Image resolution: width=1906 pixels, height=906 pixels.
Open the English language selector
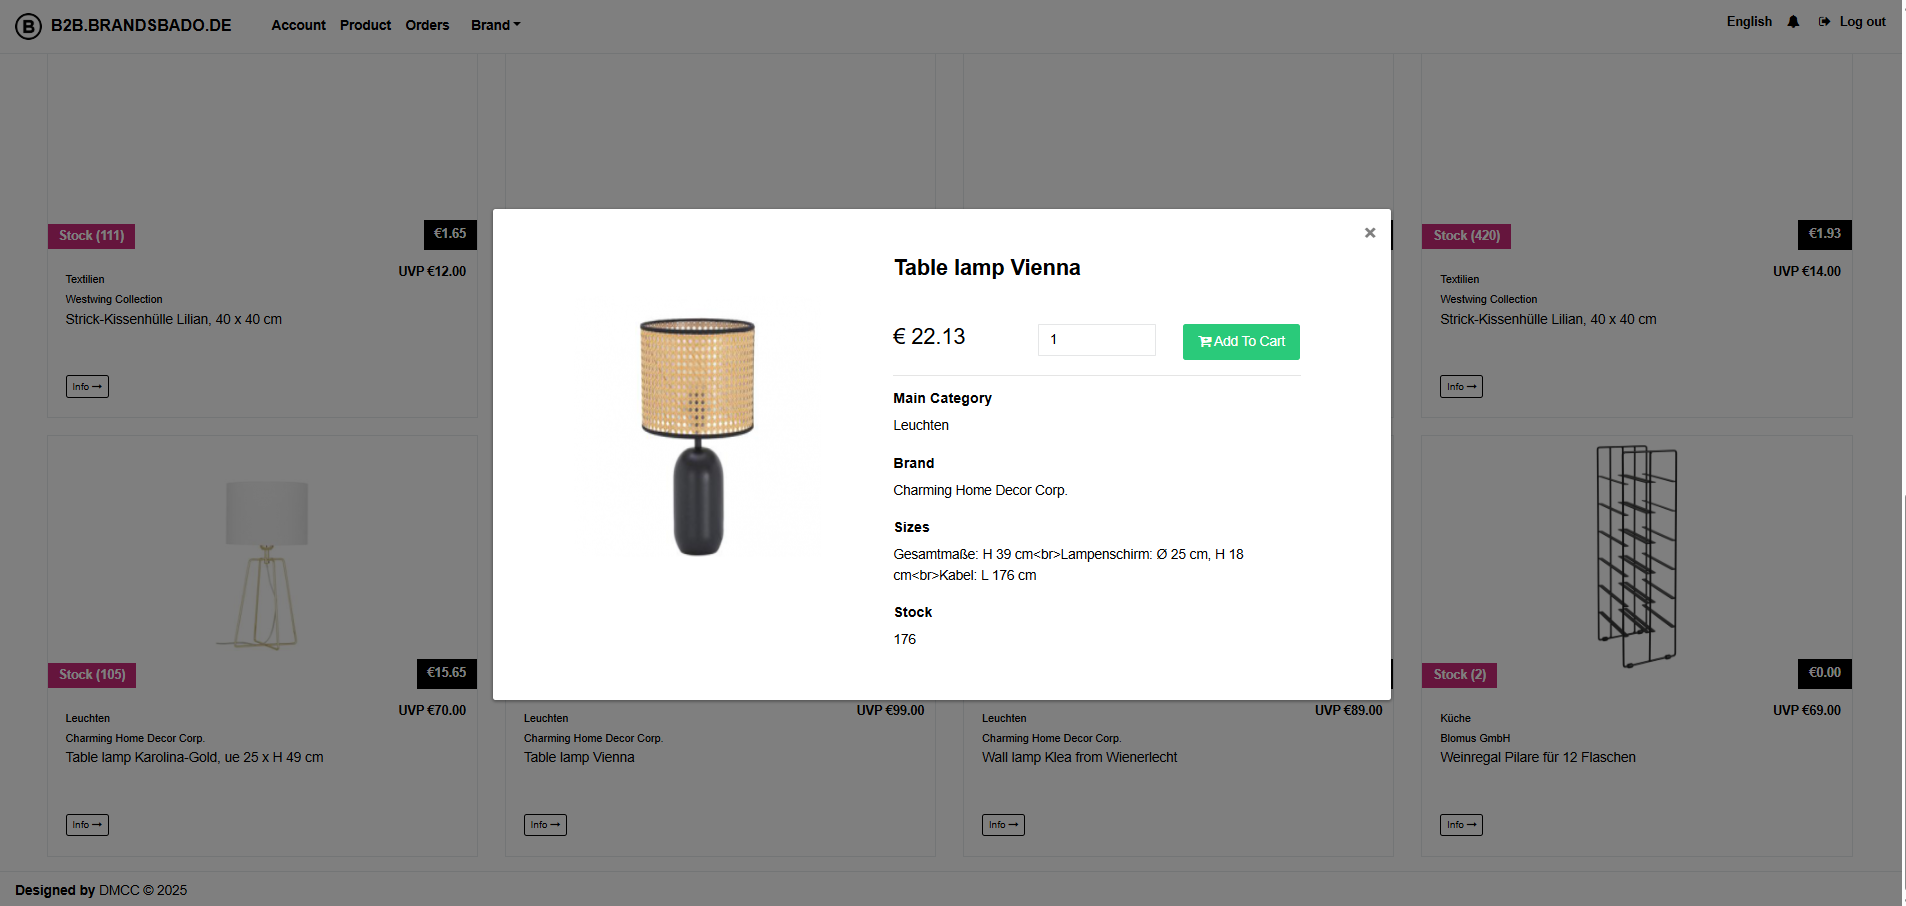point(1748,20)
